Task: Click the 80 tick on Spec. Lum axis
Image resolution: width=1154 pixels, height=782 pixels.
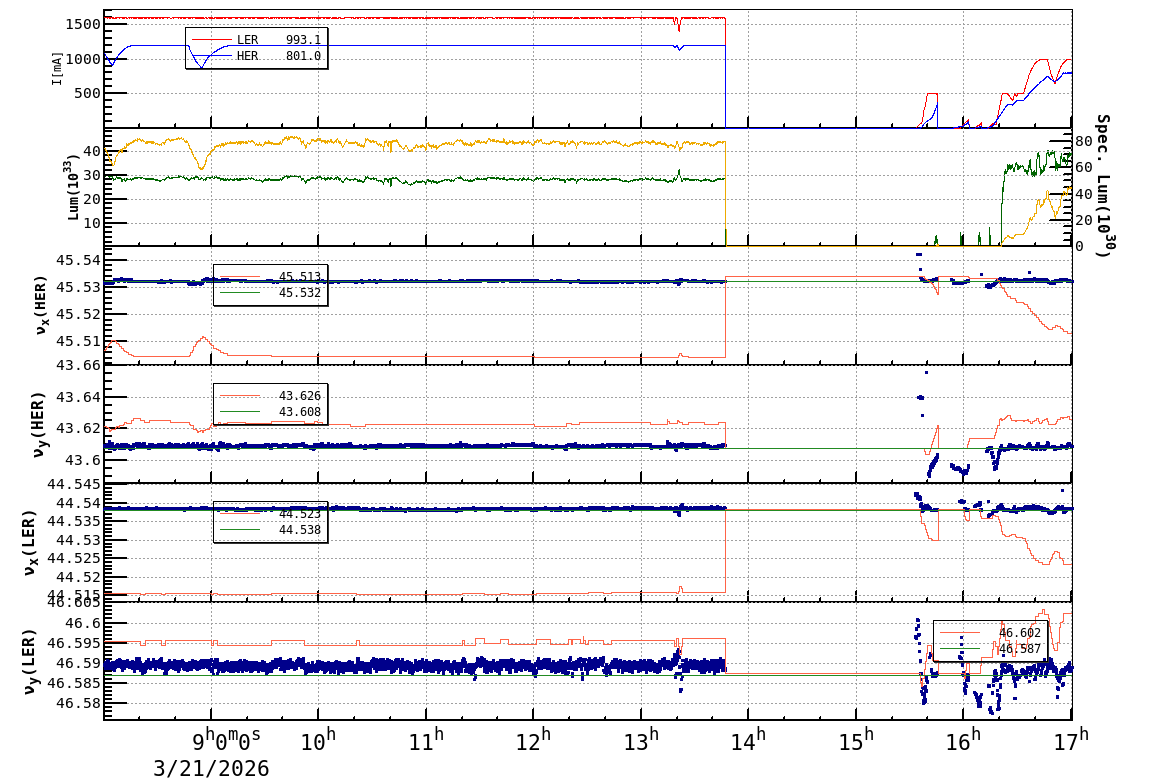Action: click(x=1083, y=141)
